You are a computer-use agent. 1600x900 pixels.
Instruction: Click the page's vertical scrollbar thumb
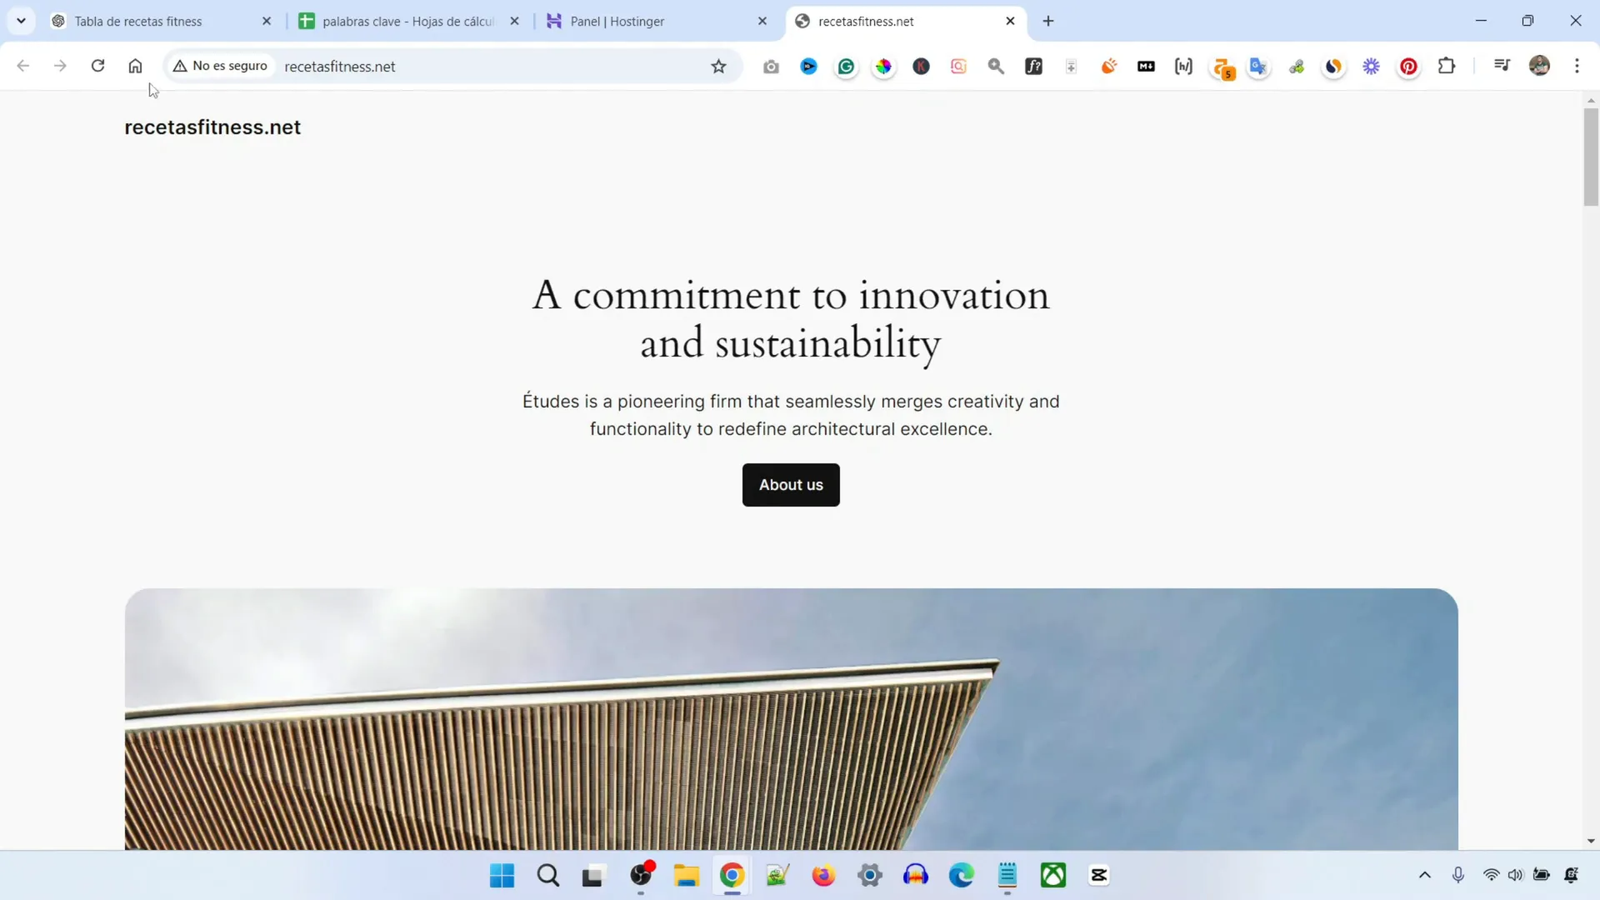click(1590, 156)
